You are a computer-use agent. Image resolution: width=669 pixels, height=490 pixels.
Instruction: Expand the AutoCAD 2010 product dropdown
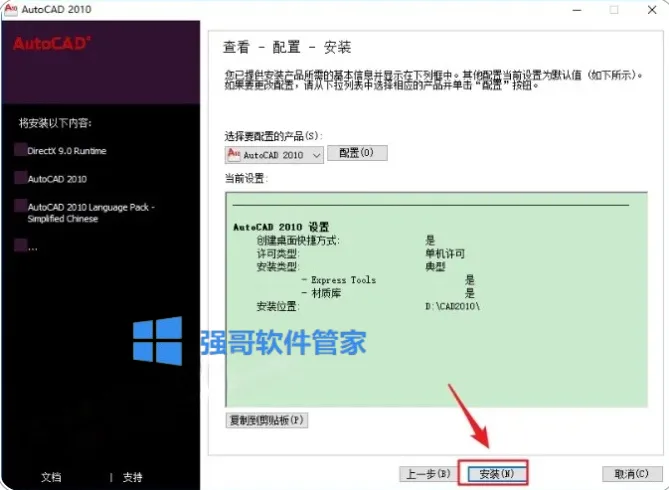click(x=274, y=155)
